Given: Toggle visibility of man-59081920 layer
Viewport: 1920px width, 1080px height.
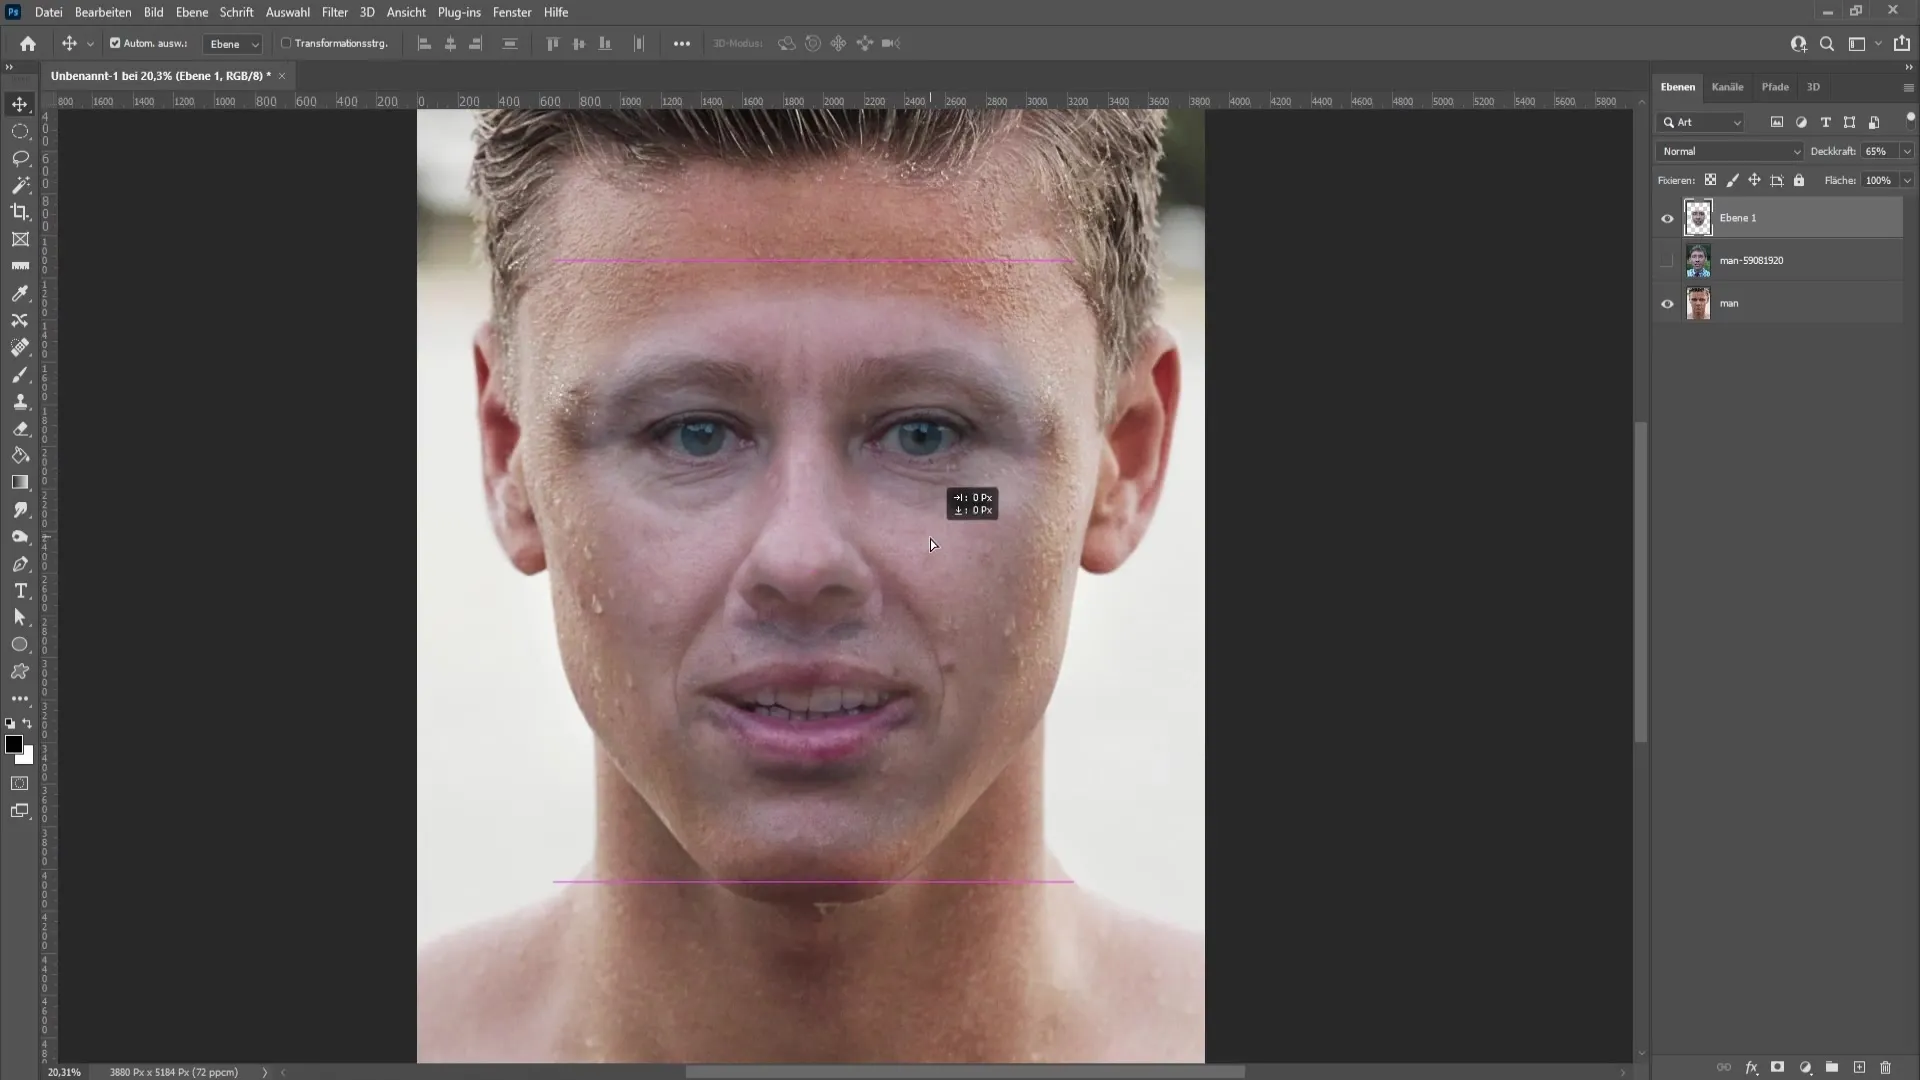Looking at the screenshot, I should [x=1665, y=260].
